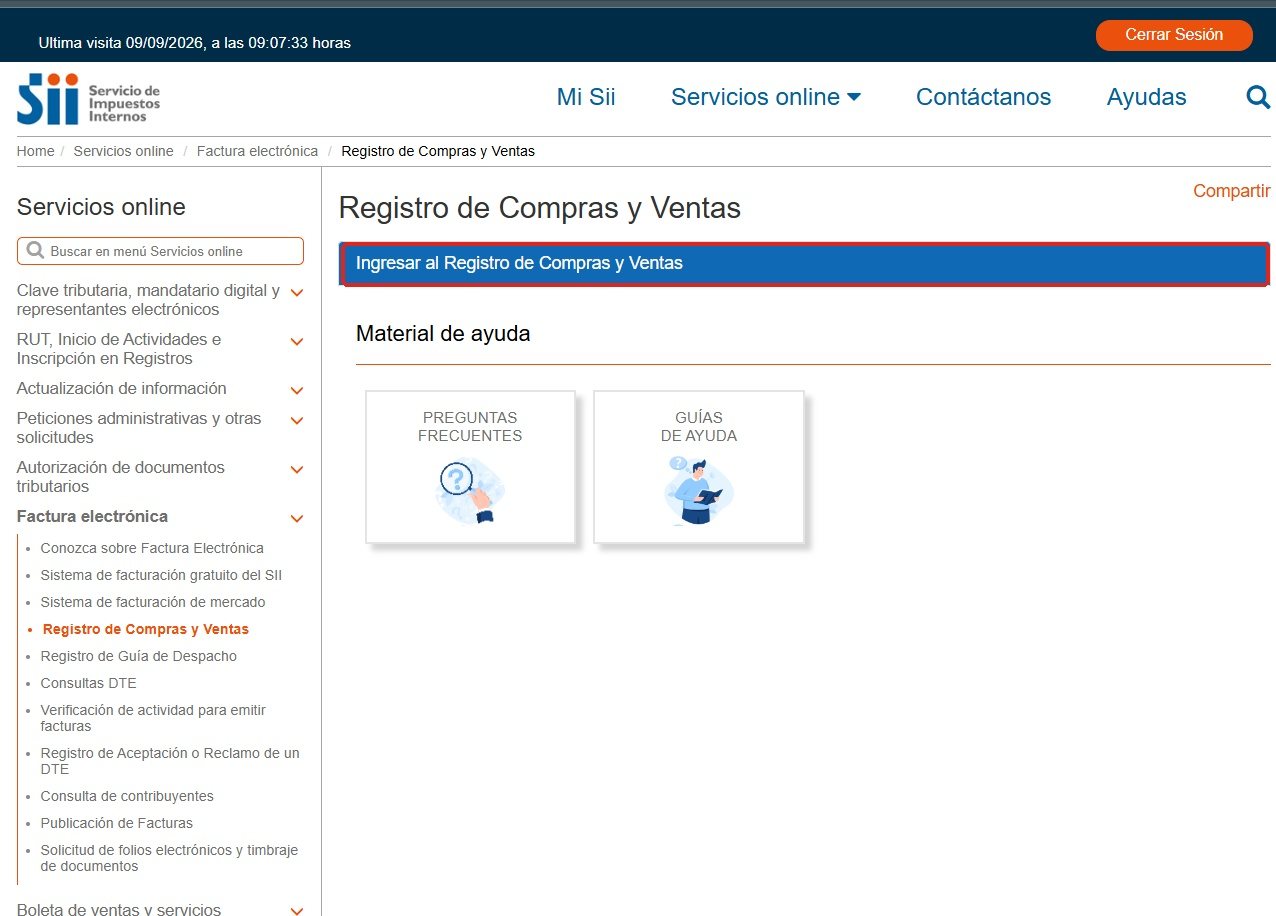
Task: Open Solicitud de folios electrónicos y timbraje
Action: [169, 858]
